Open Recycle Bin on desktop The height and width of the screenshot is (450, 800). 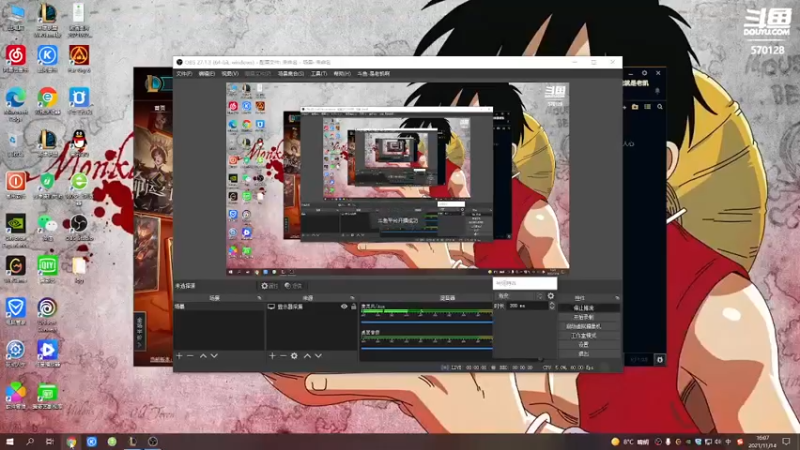click(14, 143)
